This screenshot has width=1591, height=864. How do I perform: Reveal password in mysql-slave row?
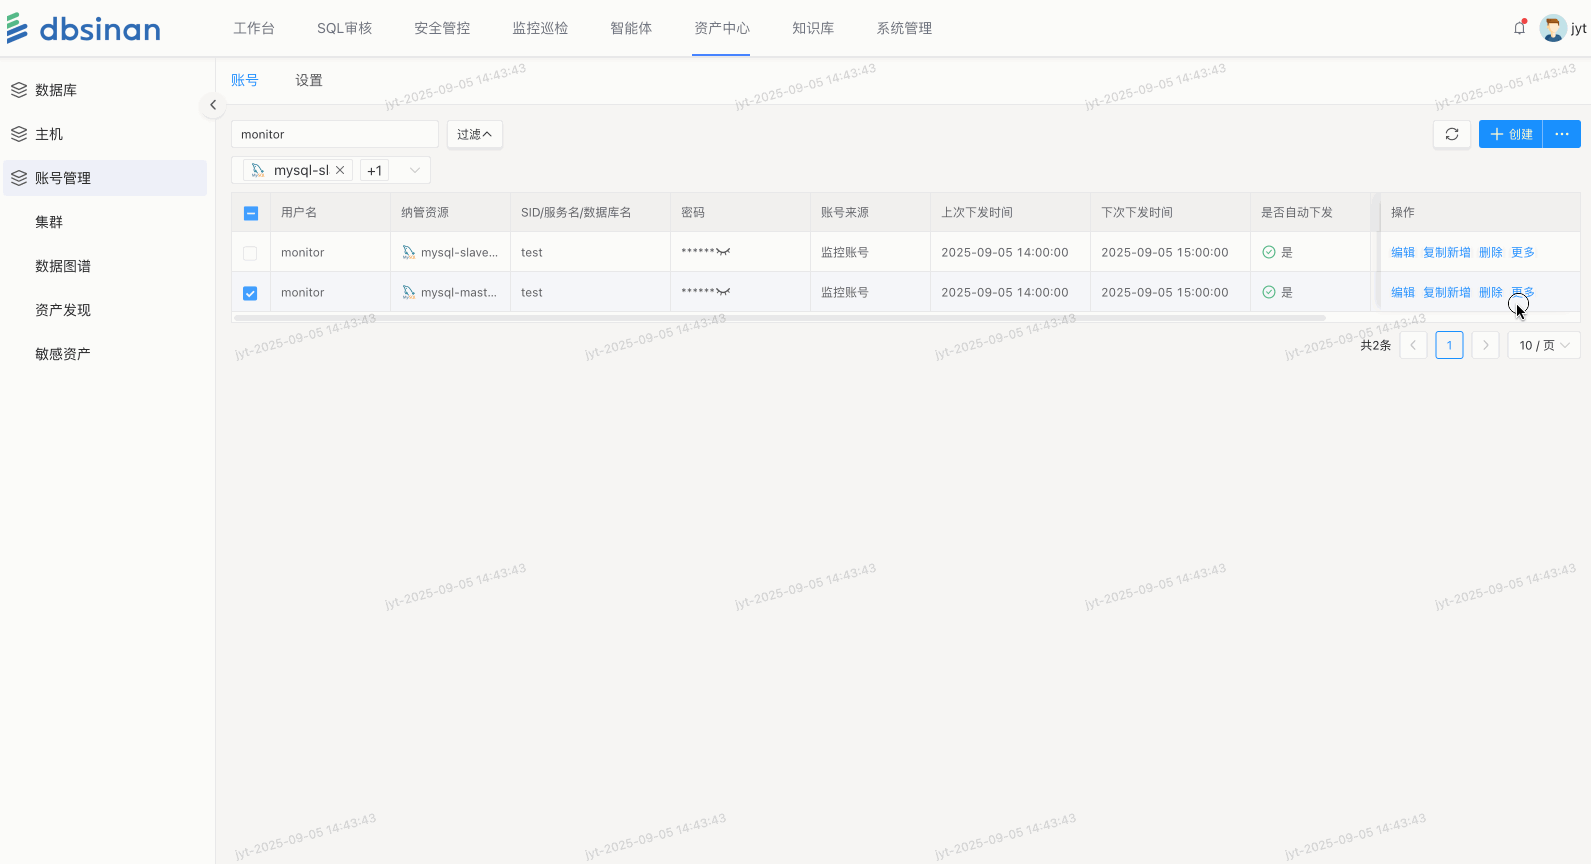(x=723, y=252)
